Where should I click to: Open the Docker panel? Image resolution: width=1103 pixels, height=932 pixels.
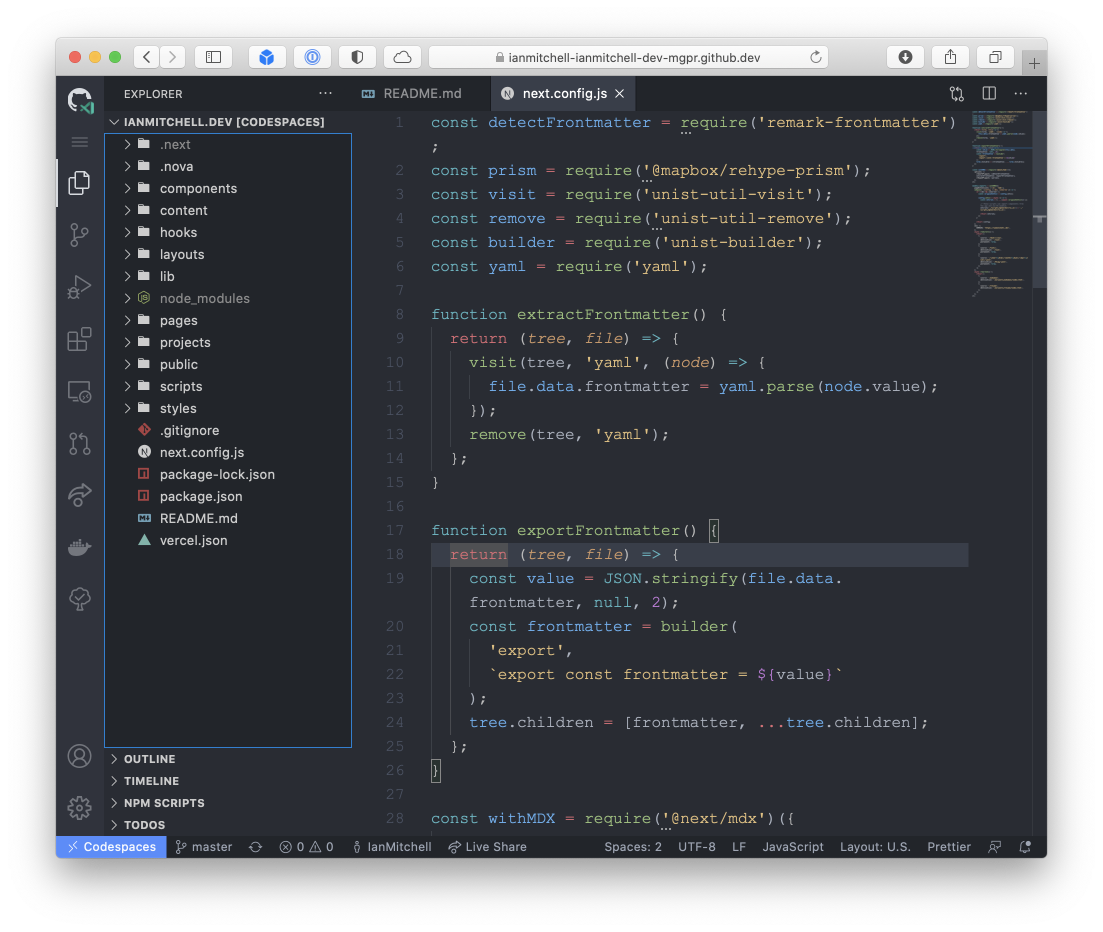[x=79, y=547]
